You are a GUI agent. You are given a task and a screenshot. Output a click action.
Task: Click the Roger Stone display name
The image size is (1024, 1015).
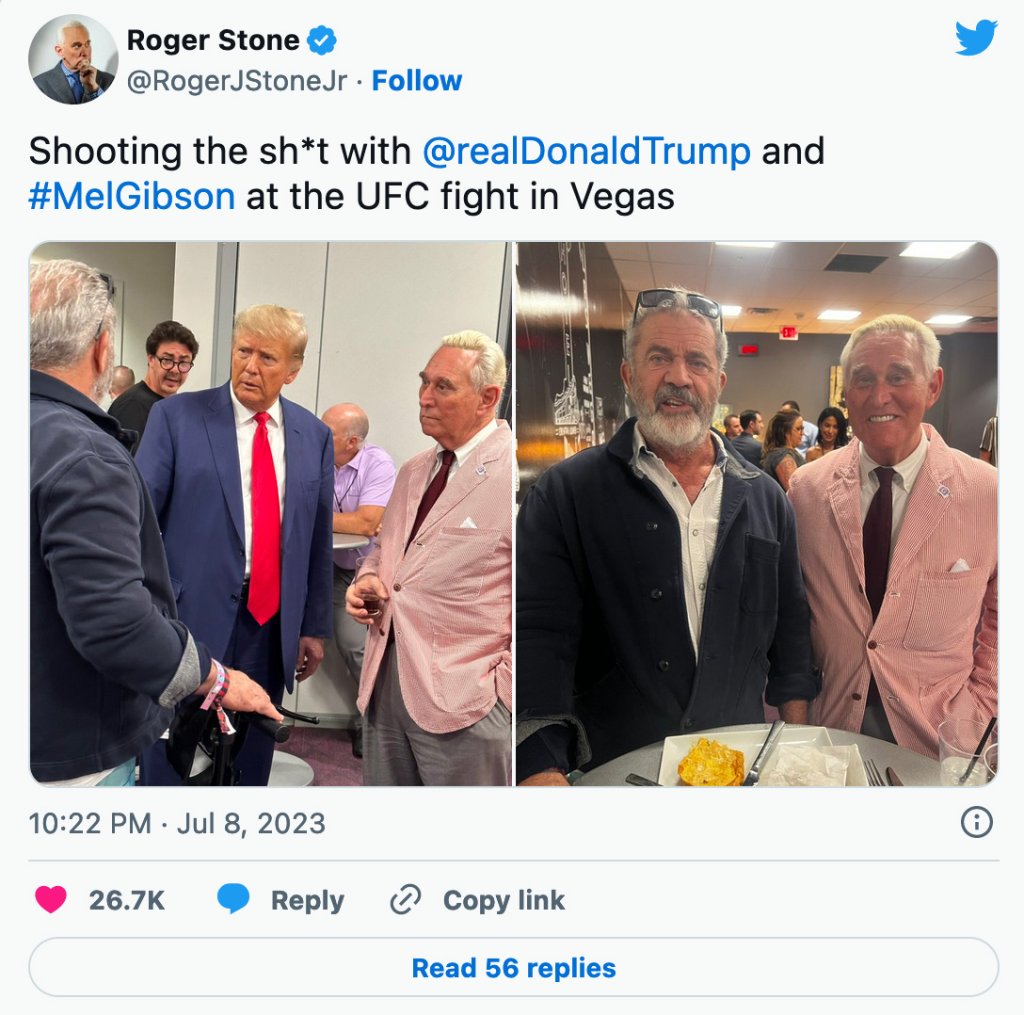point(213,40)
